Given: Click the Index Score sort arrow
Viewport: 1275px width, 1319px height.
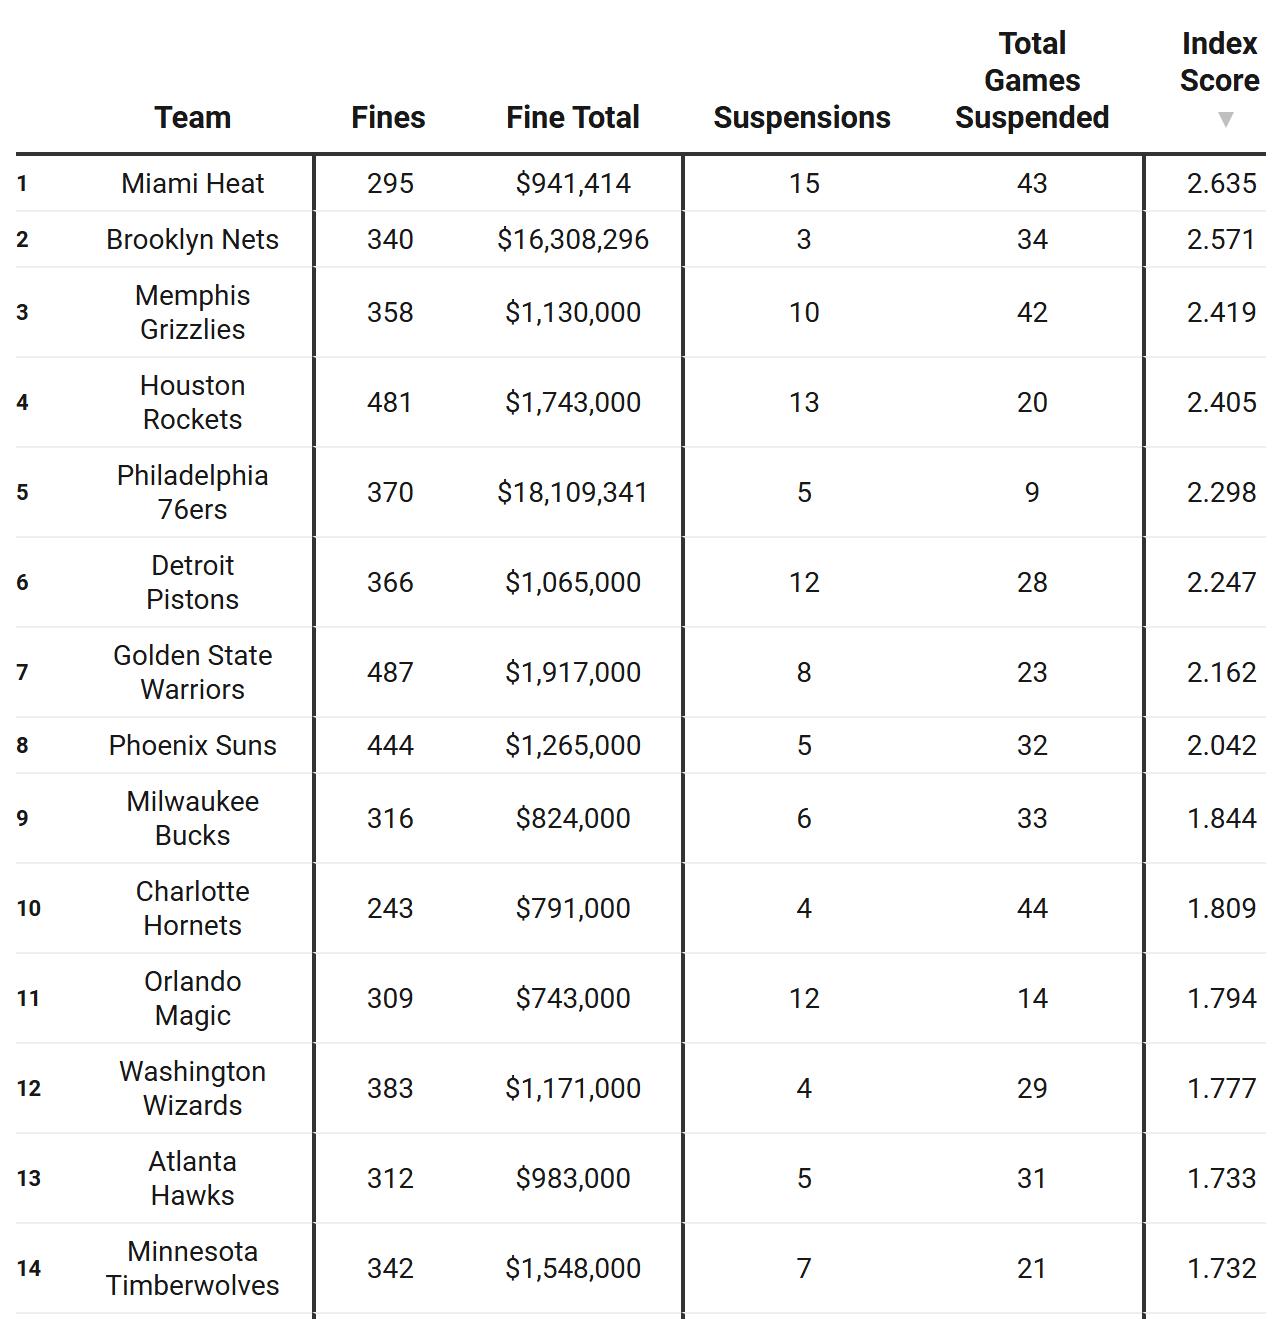Looking at the screenshot, I should pyautogui.click(x=1225, y=120).
